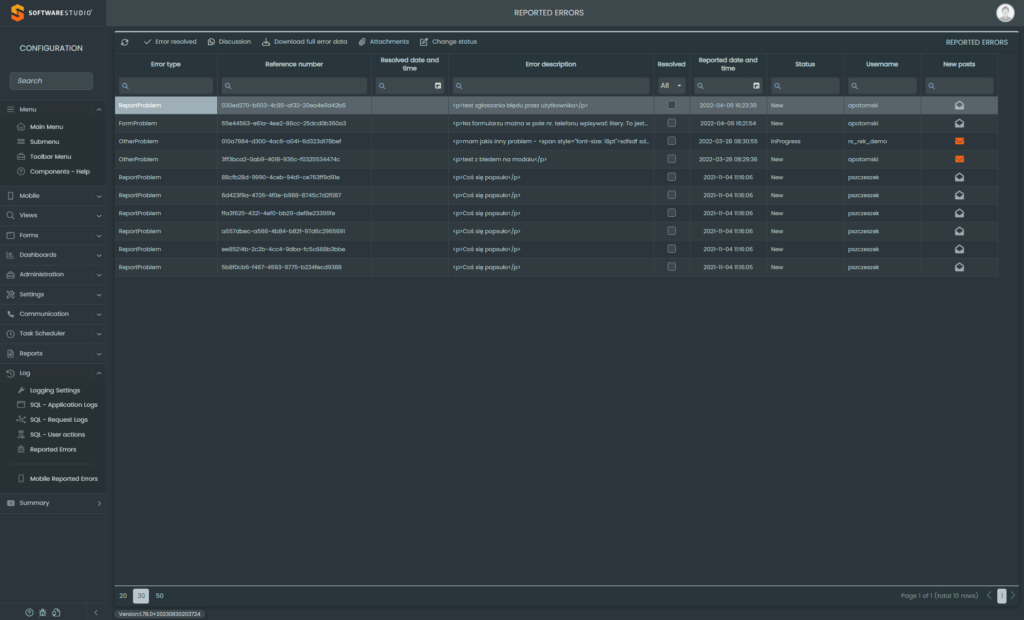The height and width of the screenshot is (620, 1024).
Task: Expand the Dashboards sidebar section
Action: point(53,255)
